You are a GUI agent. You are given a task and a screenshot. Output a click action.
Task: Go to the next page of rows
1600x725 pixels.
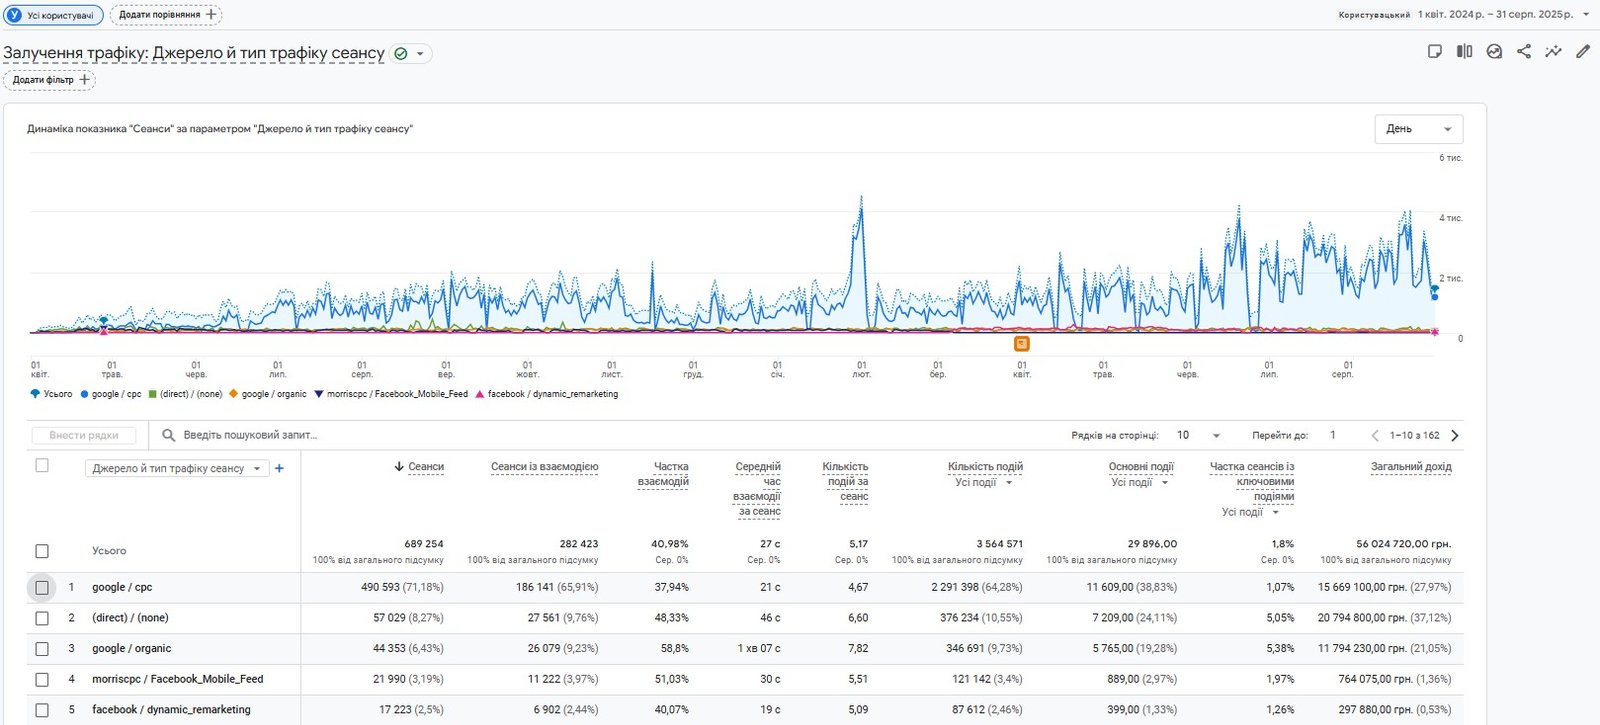(1455, 435)
